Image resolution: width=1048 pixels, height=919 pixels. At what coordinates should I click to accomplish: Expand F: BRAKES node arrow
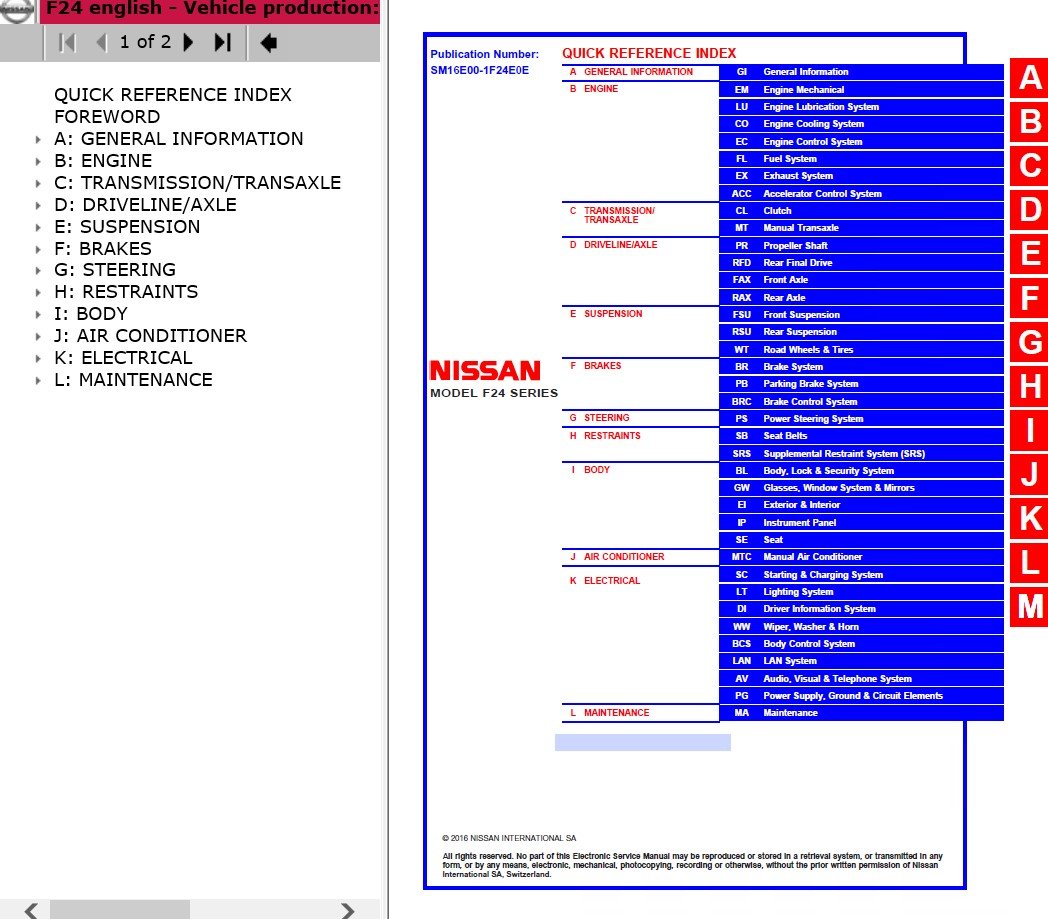38,249
